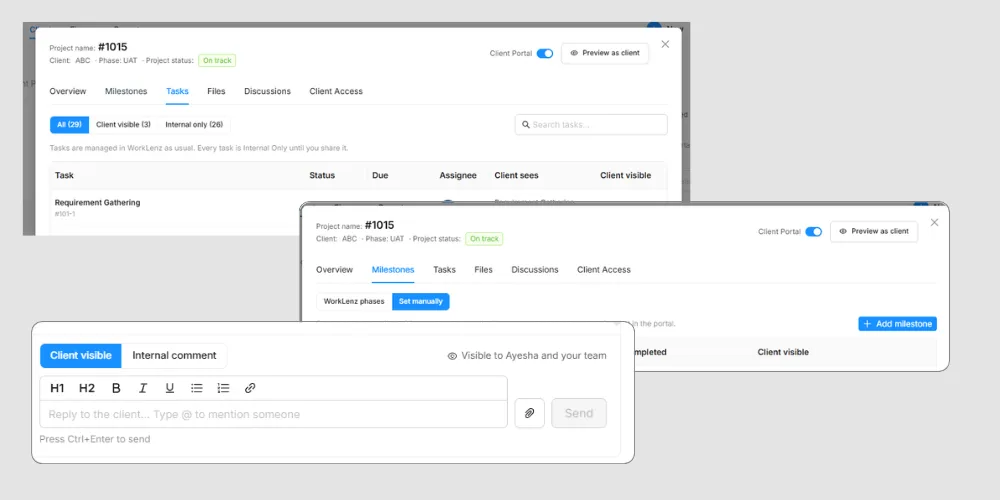Filter tasks by Internal only (26)
The image size is (1000, 500).
pyautogui.click(x=194, y=124)
